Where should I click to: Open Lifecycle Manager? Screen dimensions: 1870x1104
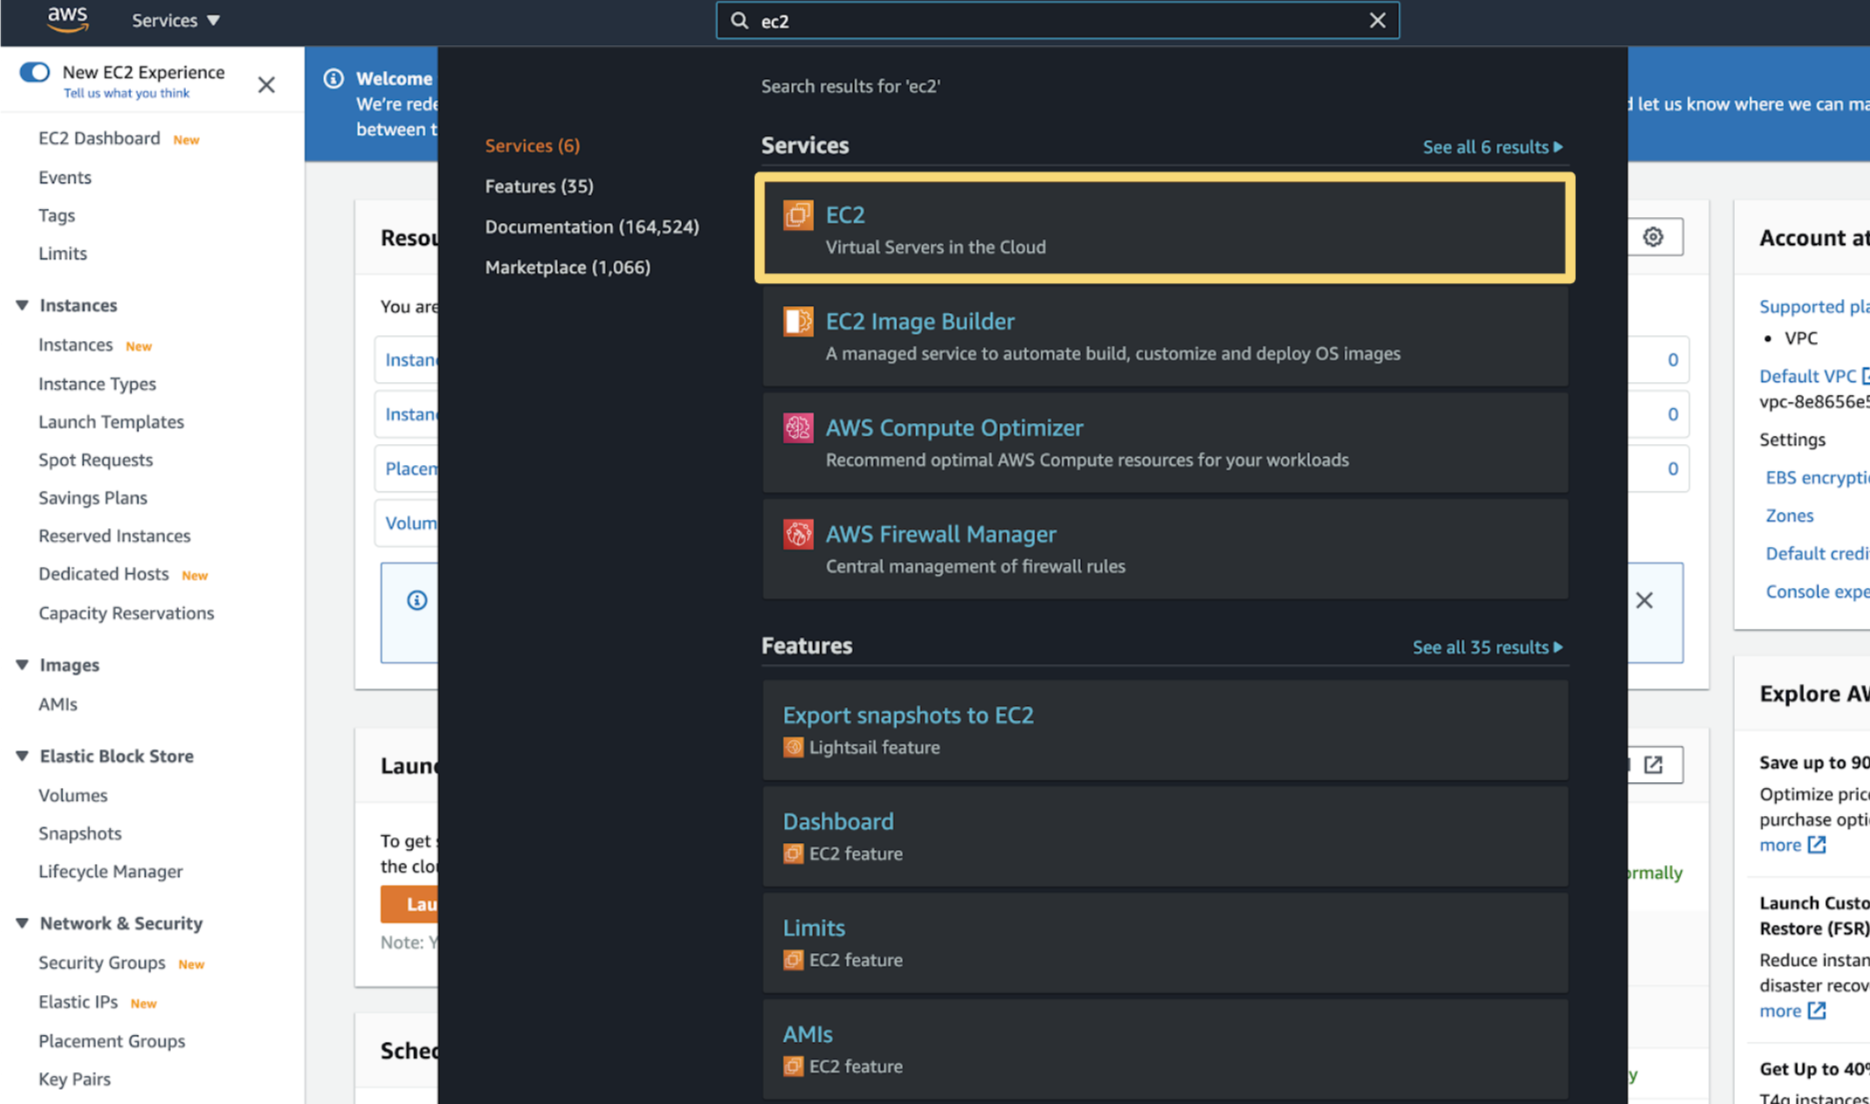(111, 871)
